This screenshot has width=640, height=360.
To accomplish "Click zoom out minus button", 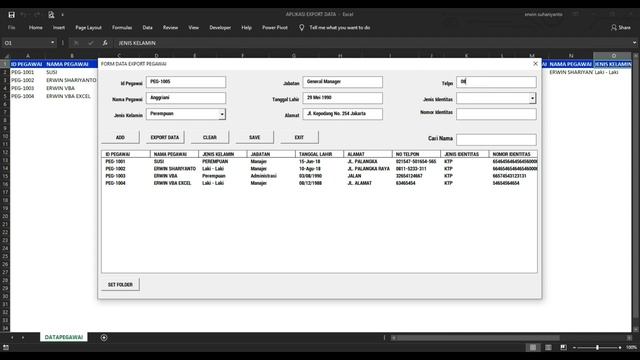I will click(574, 347).
